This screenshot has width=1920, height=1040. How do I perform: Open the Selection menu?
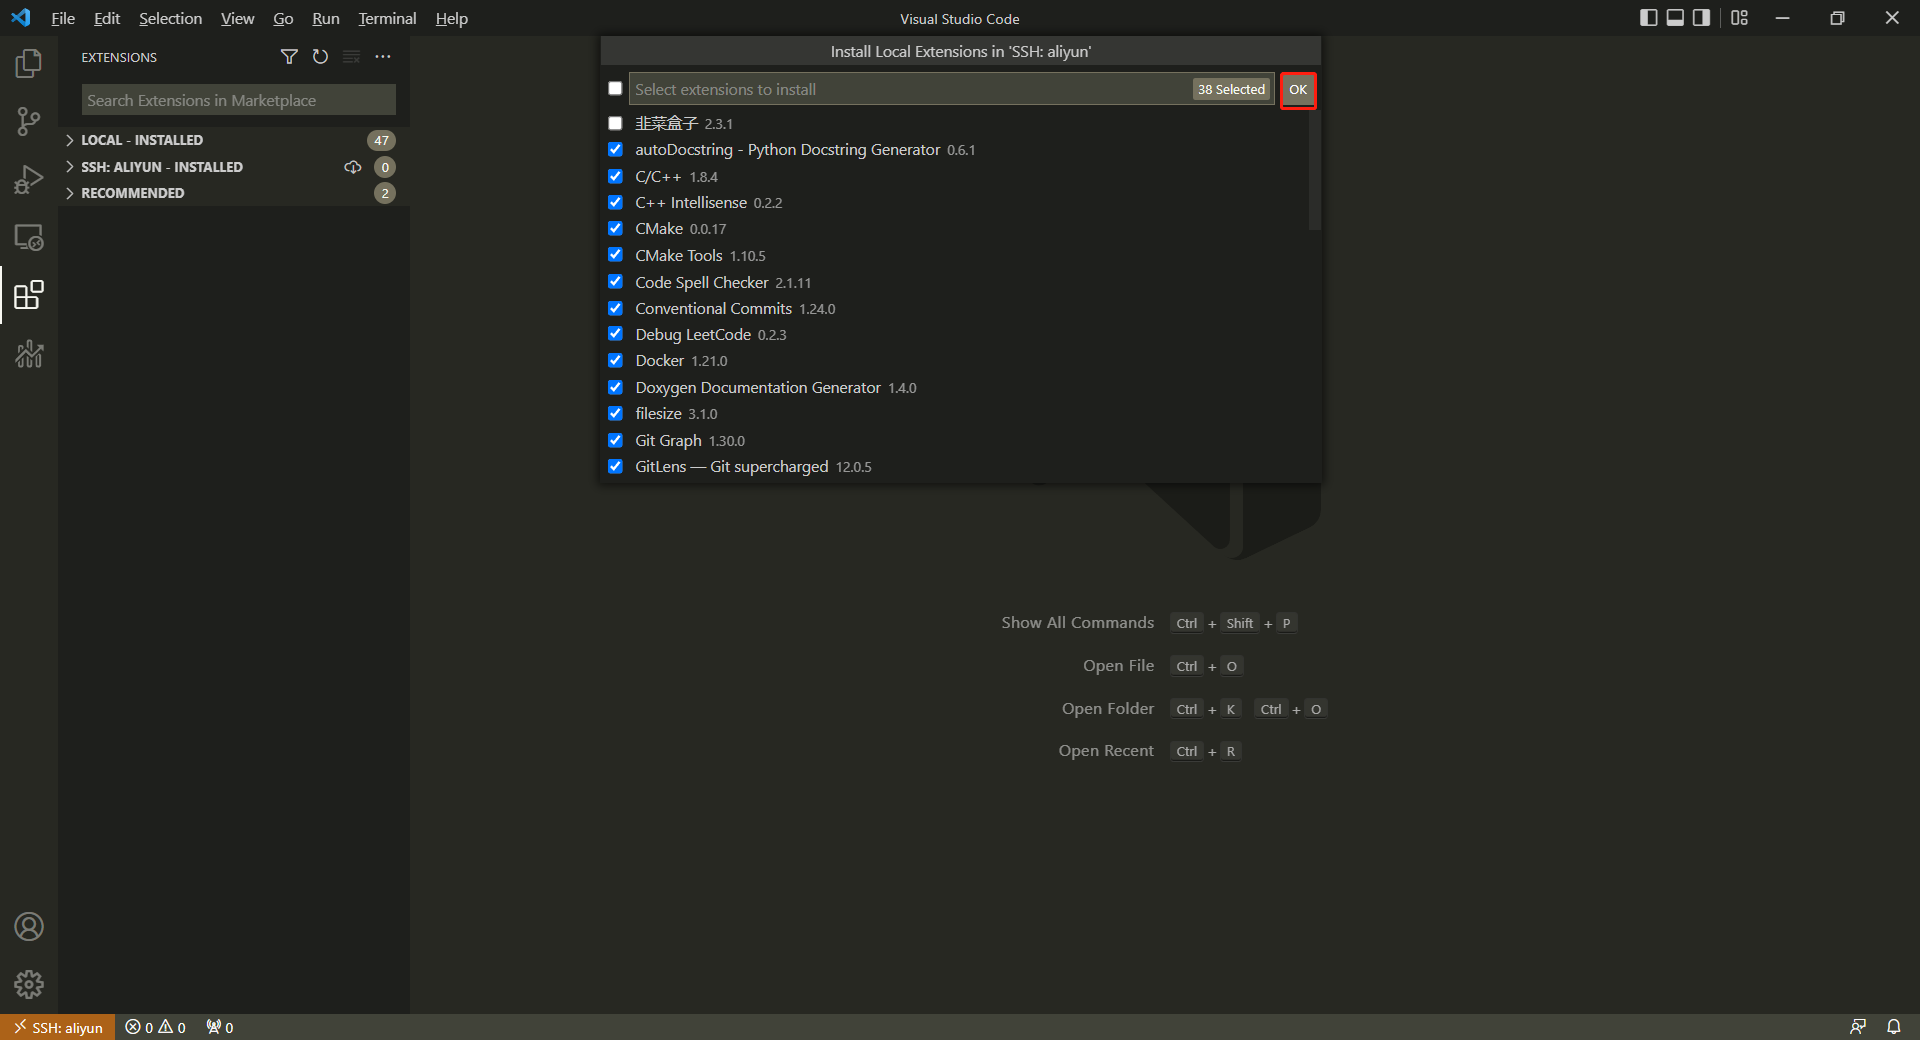click(170, 18)
